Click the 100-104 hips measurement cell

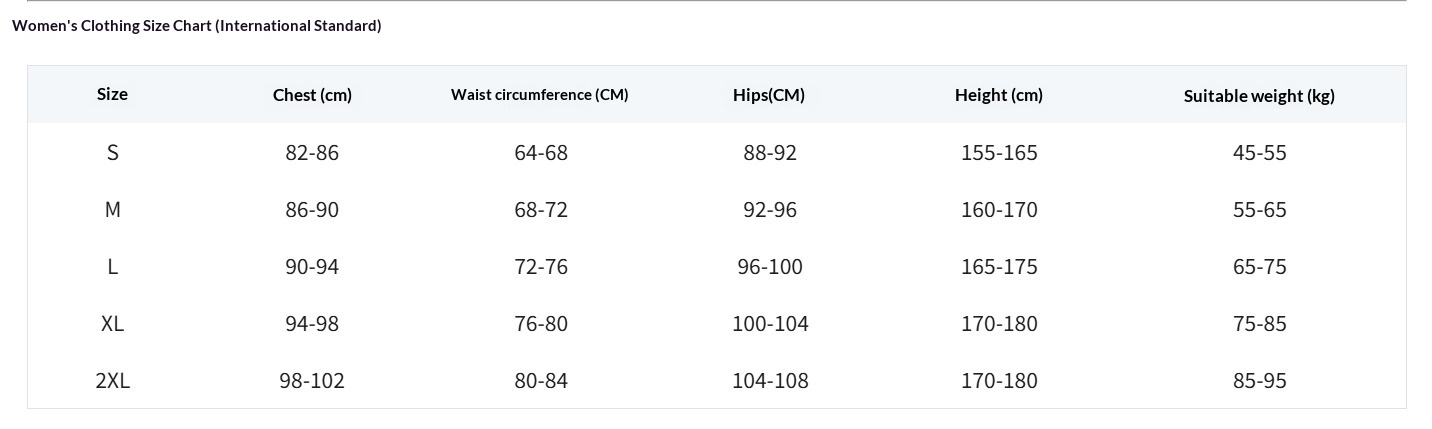point(770,323)
